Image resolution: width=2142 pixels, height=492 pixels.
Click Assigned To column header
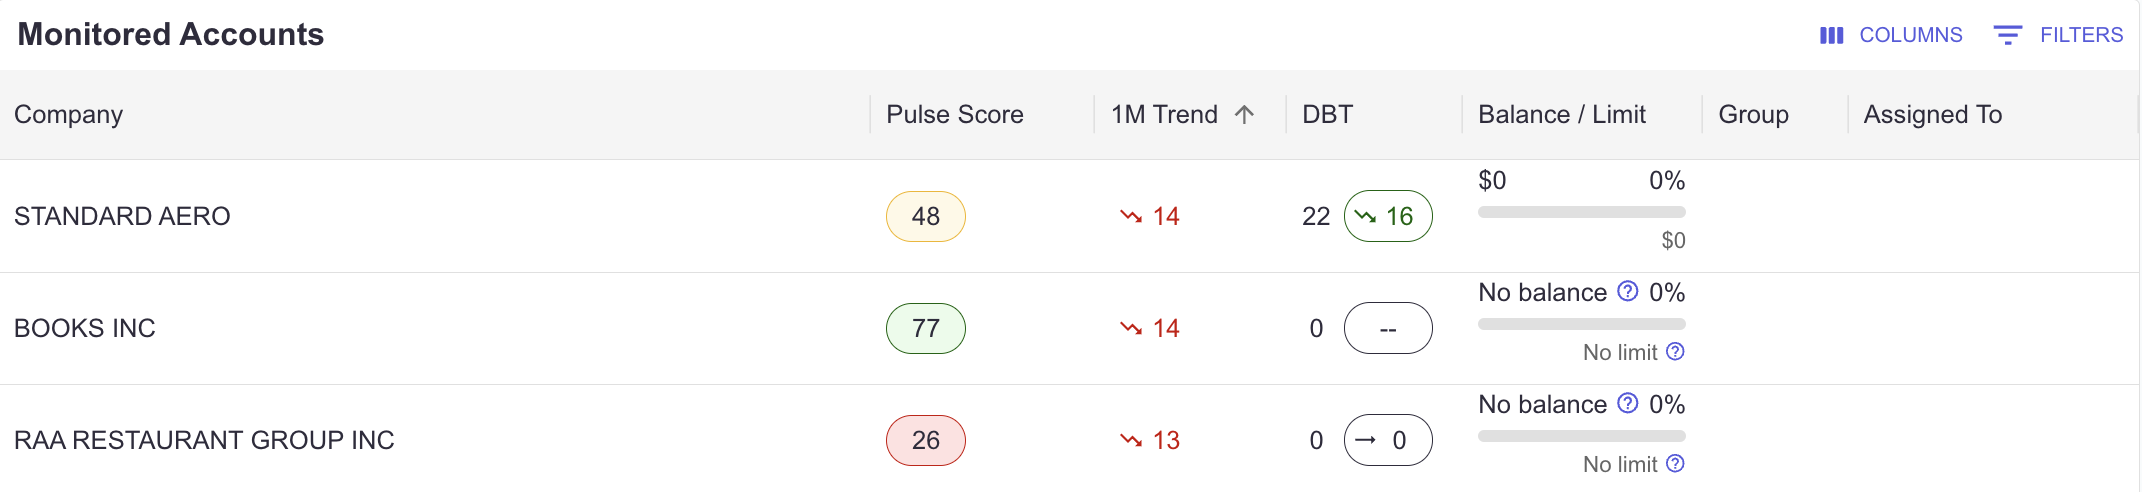coord(1933,114)
